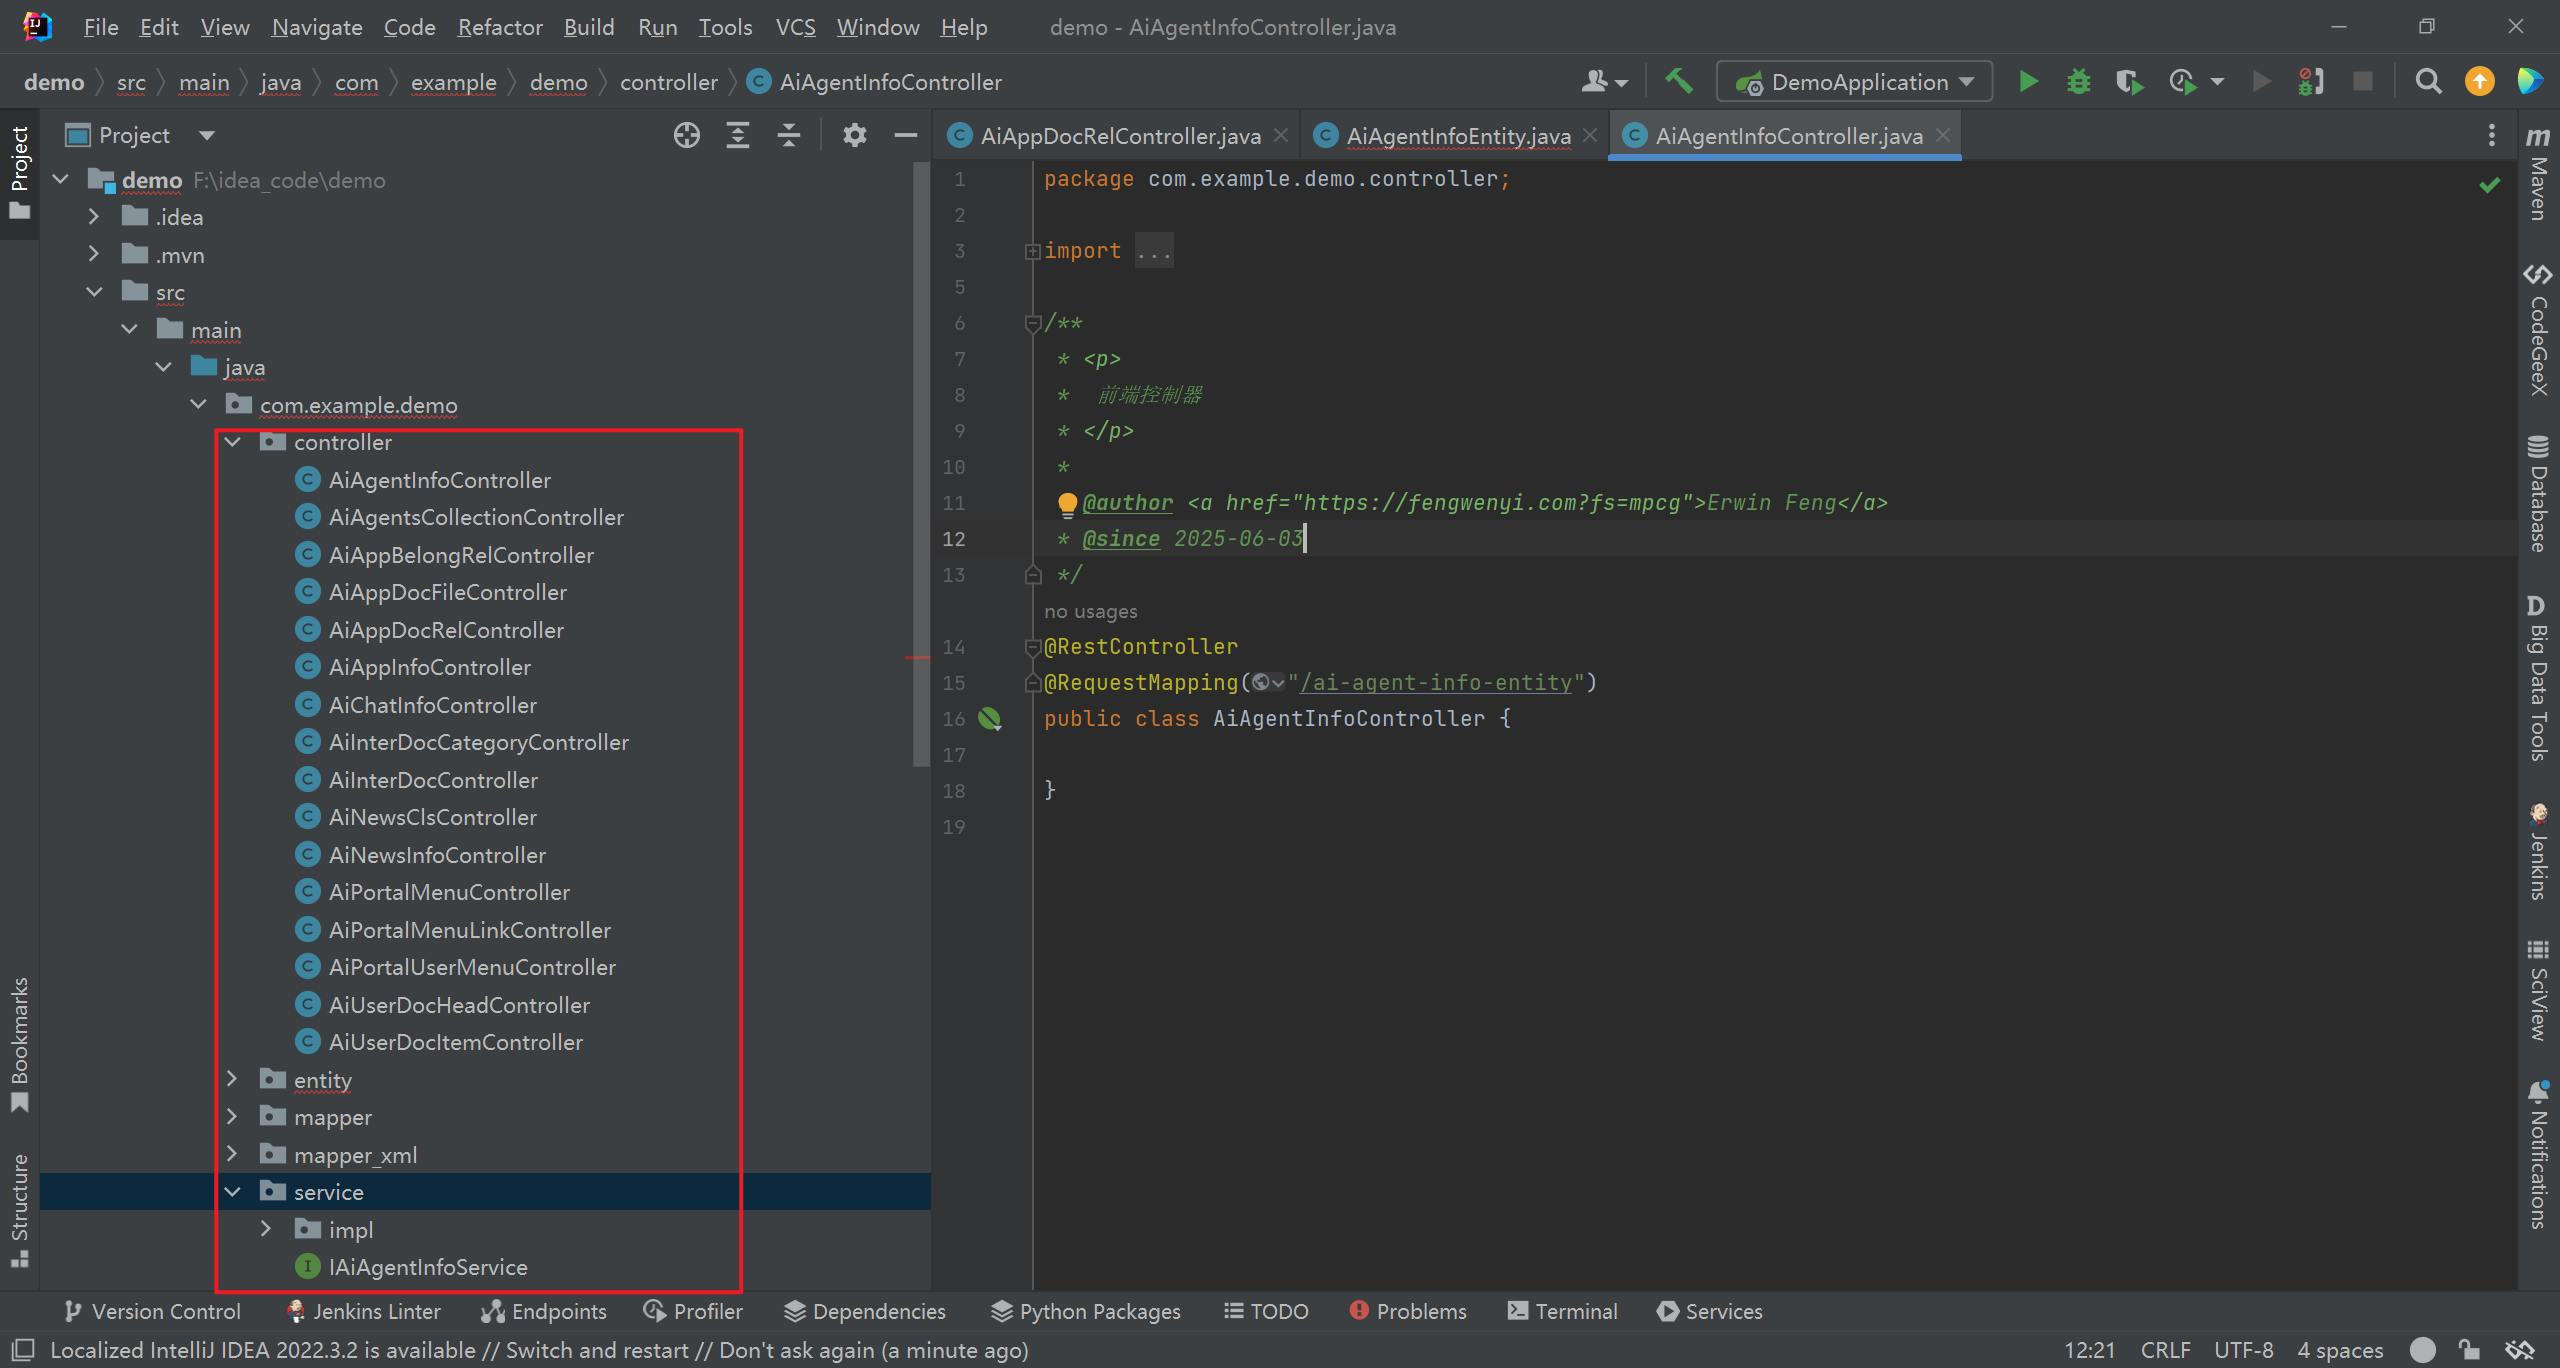Open the Navigate menu
This screenshot has height=1368, width=2560.
317,27
